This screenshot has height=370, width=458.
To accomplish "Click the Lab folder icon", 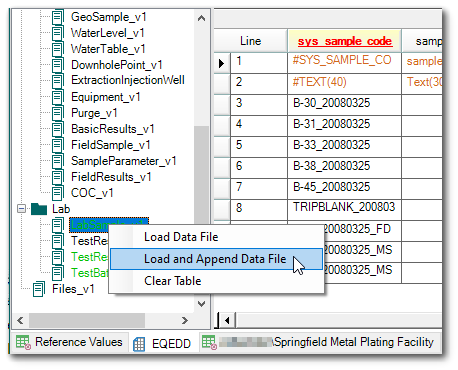I will coord(39,209).
